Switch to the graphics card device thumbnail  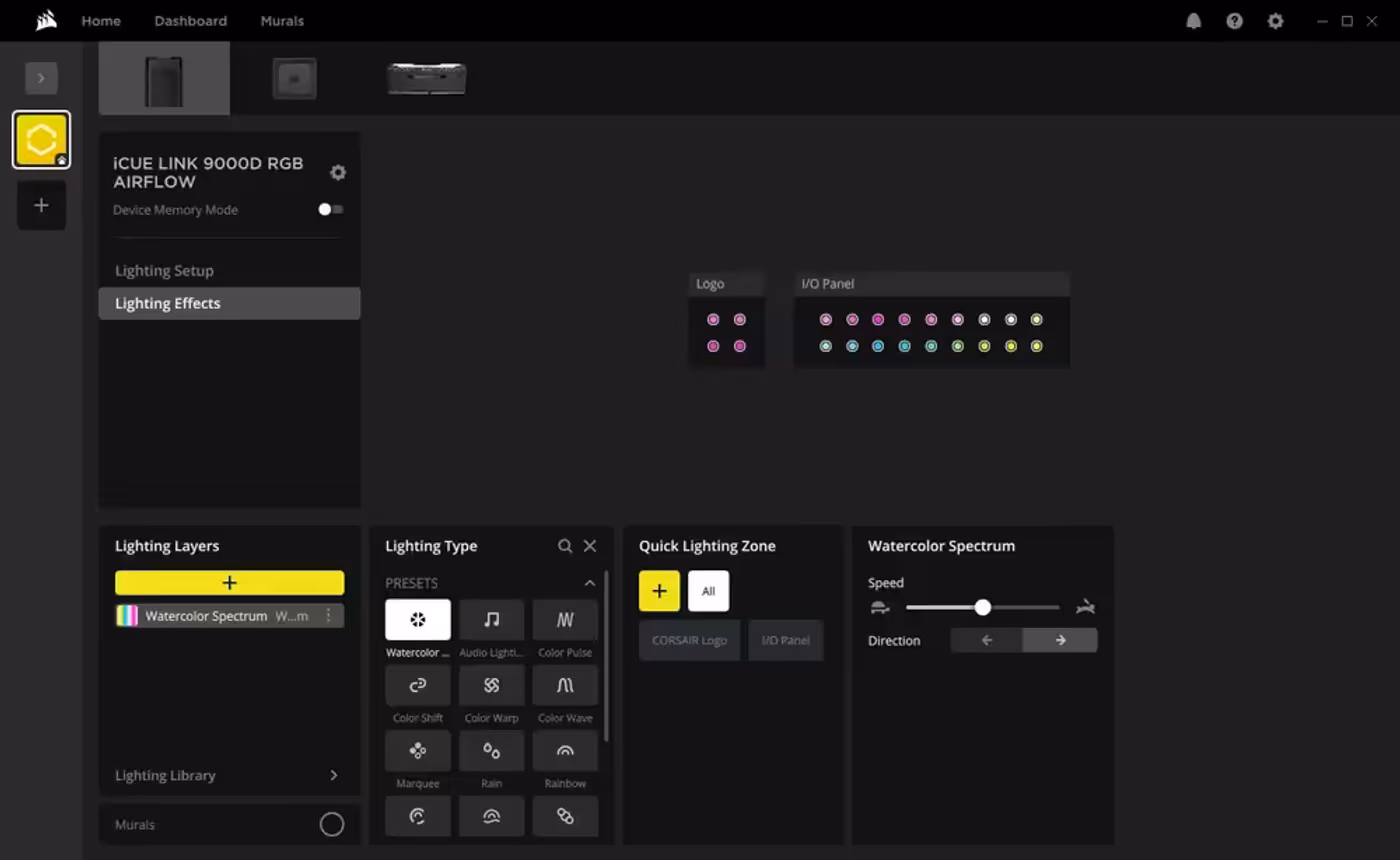click(x=427, y=78)
